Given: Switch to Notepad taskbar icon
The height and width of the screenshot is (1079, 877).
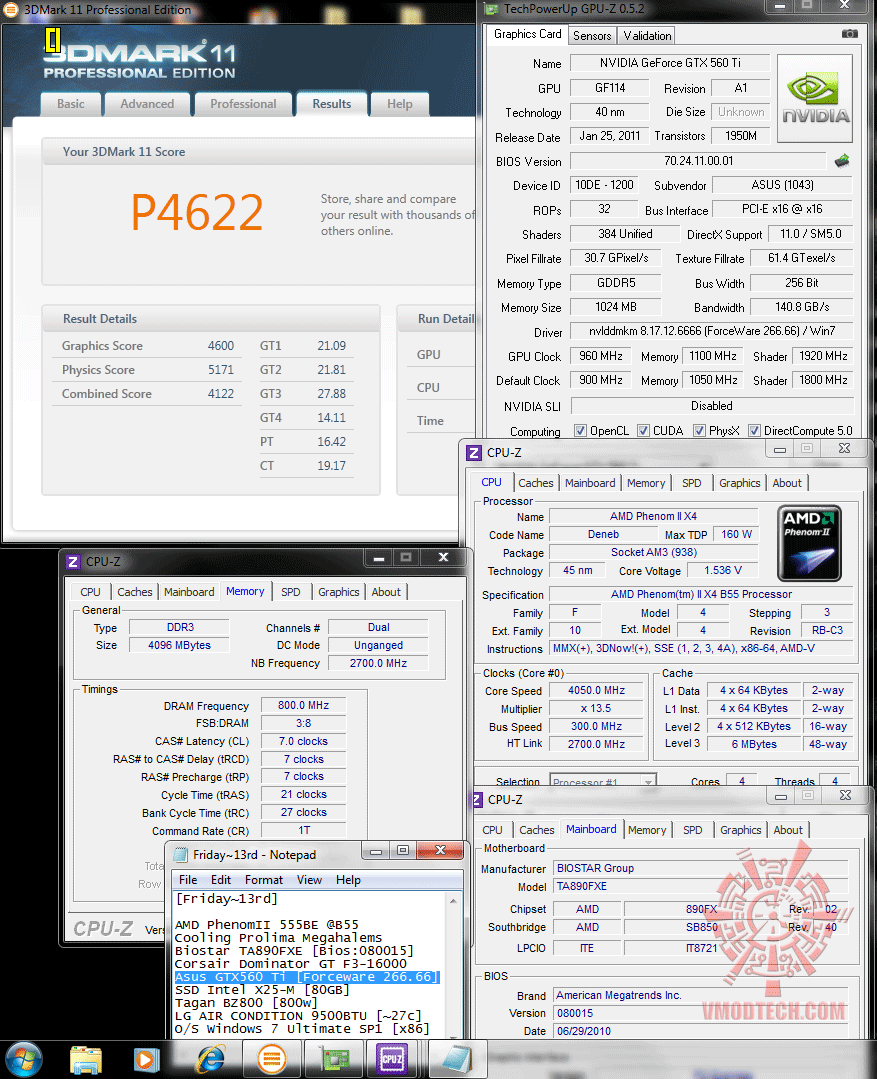Looking at the screenshot, I should click(x=457, y=1060).
